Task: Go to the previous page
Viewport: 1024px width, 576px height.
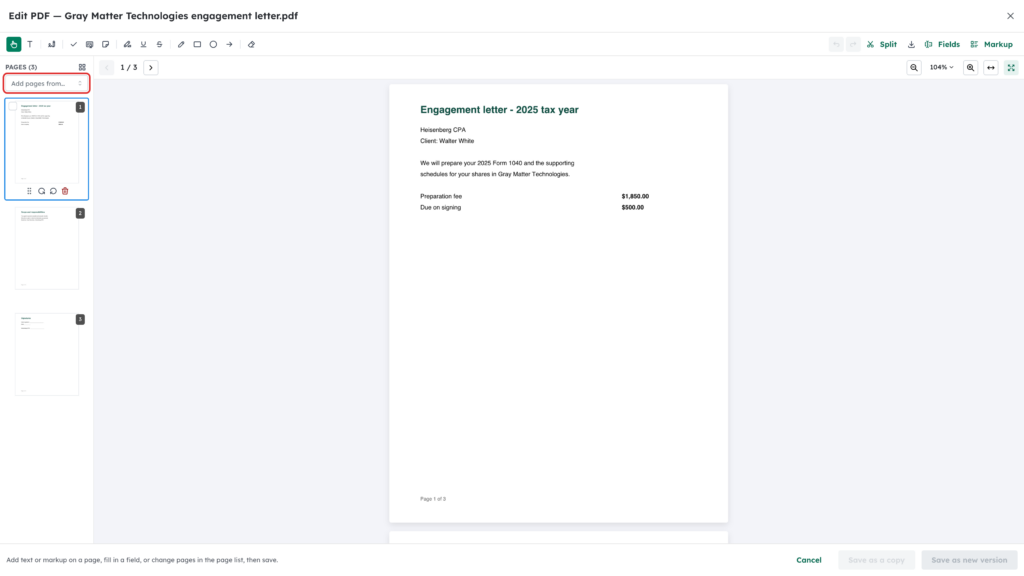Action: [107, 67]
